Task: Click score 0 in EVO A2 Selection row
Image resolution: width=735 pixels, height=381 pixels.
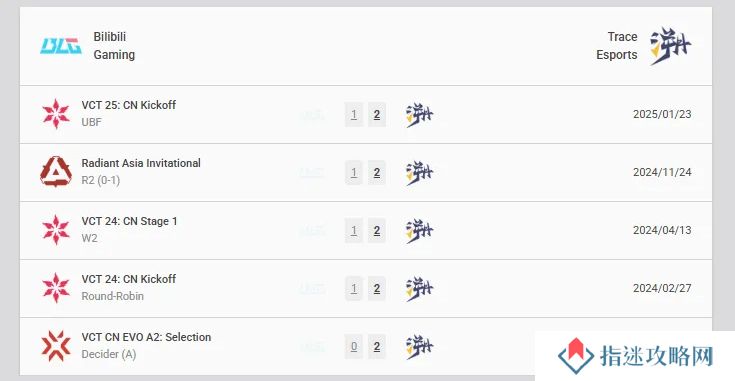Action: (354, 346)
